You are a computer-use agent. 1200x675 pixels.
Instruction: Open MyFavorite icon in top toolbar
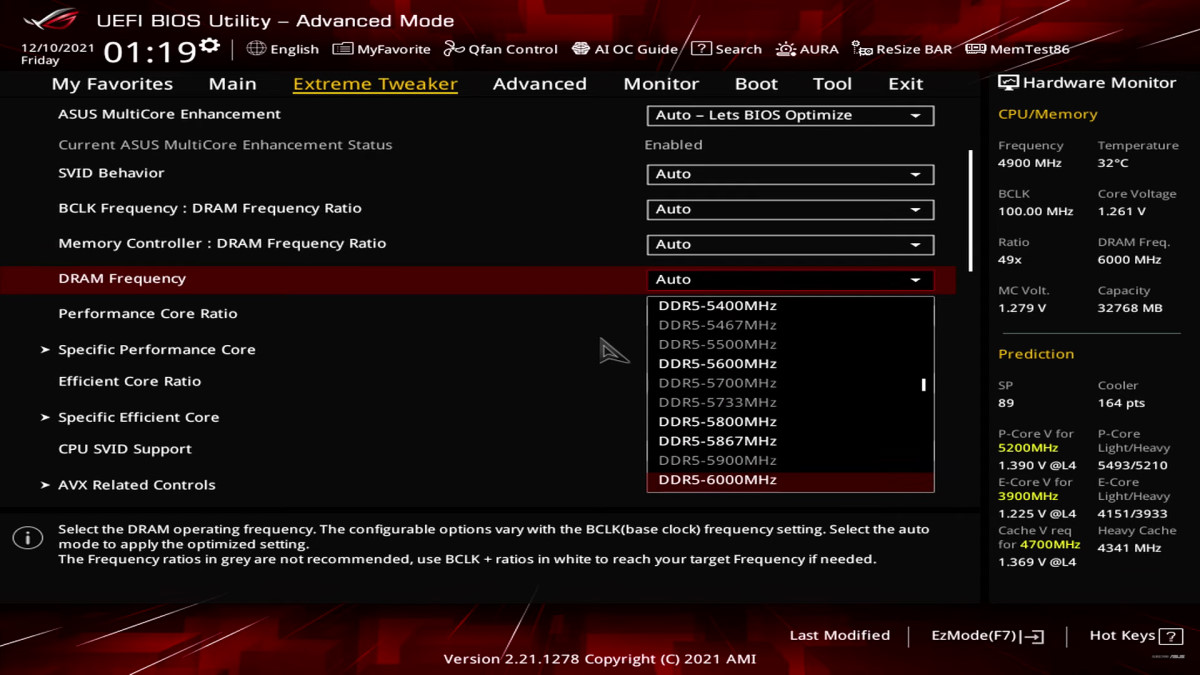(342, 48)
